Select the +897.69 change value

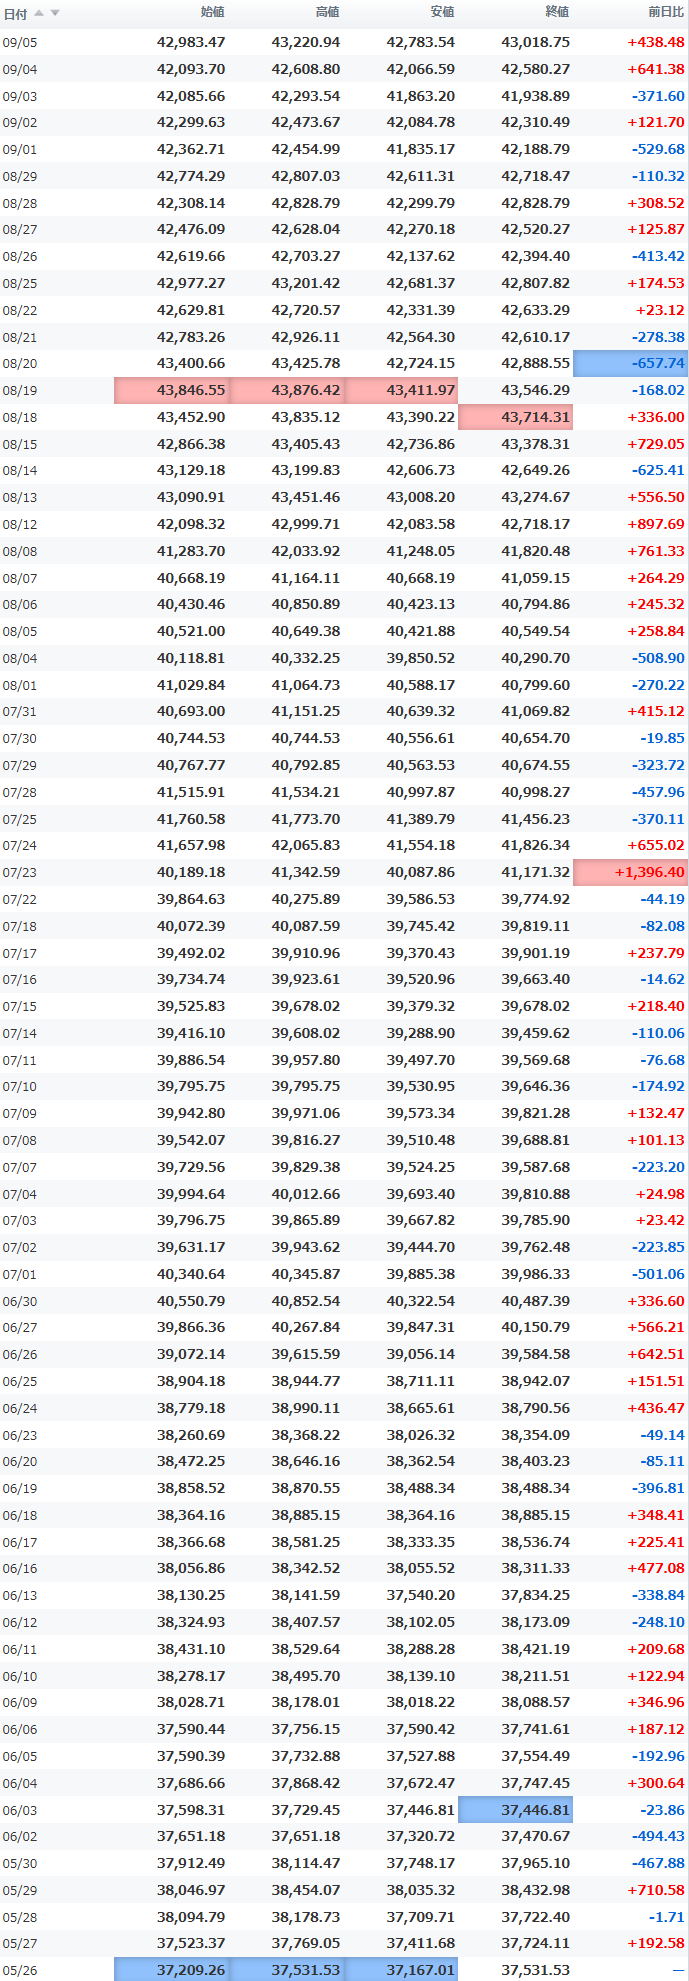(x=656, y=525)
